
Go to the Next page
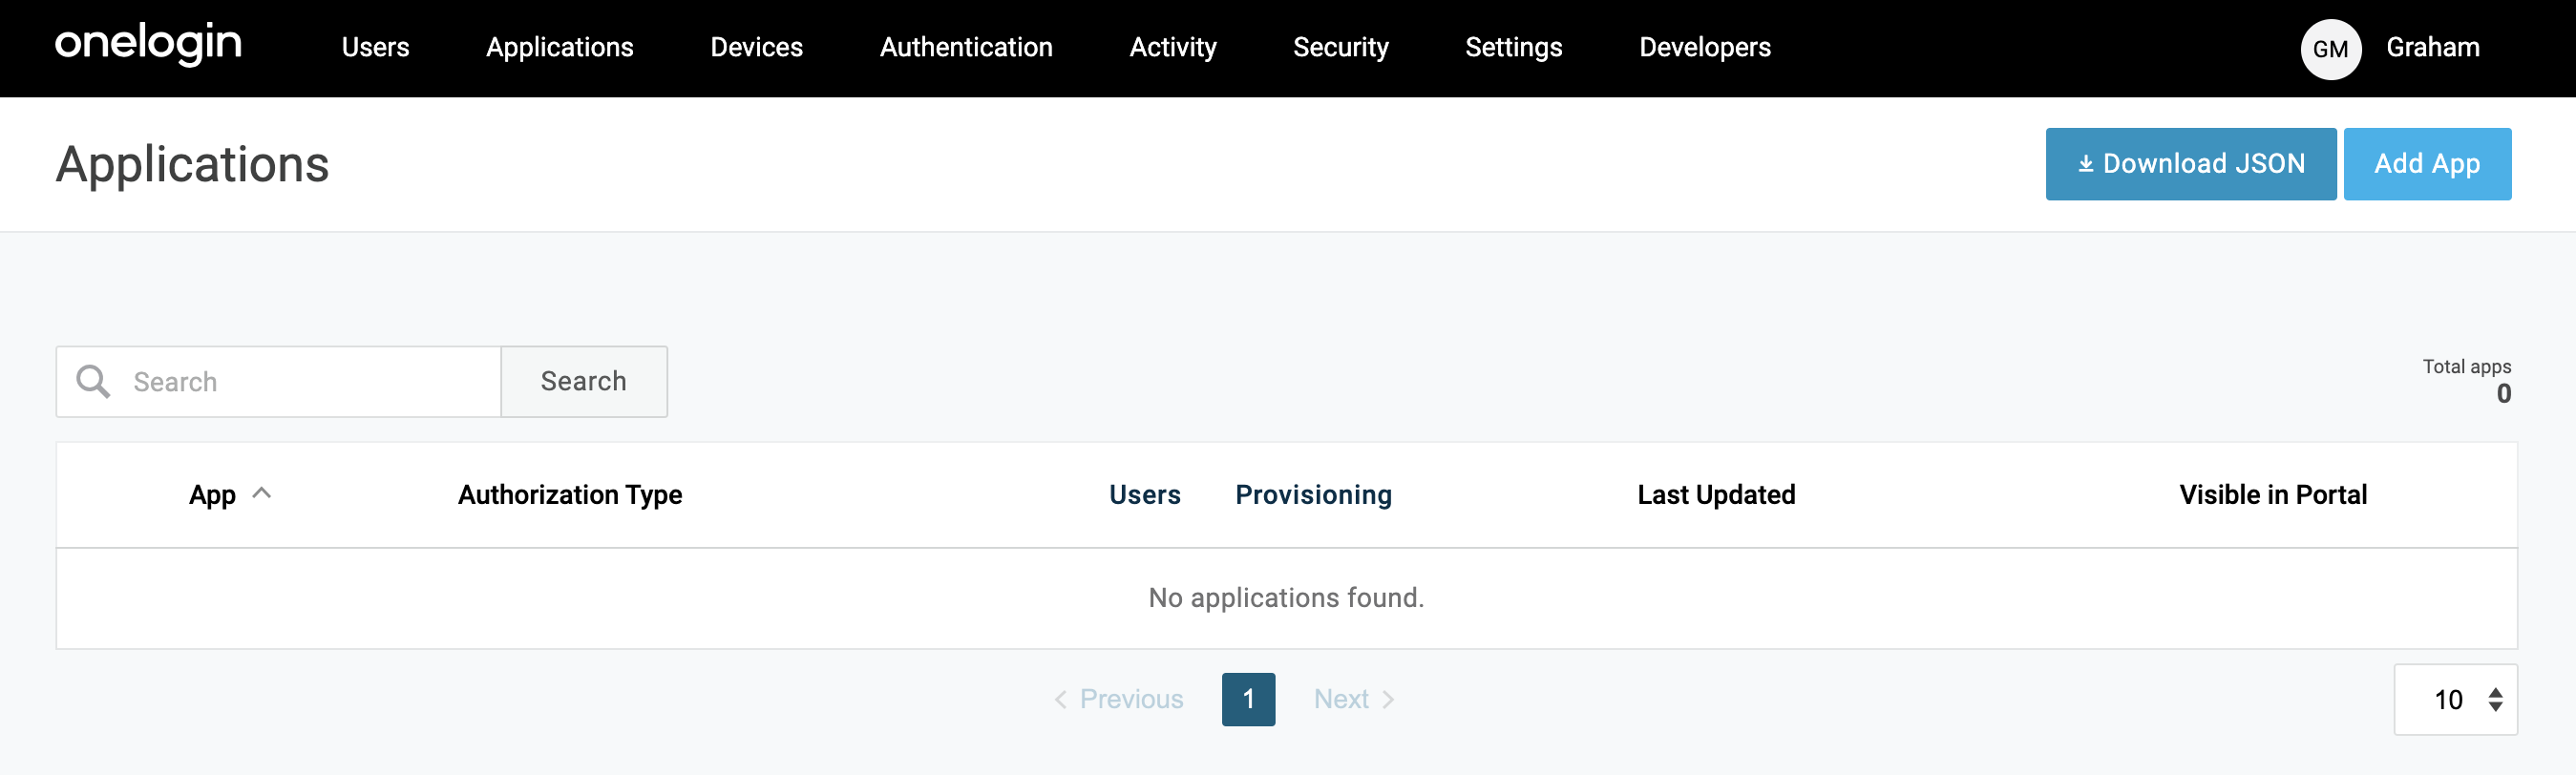click(1354, 699)
